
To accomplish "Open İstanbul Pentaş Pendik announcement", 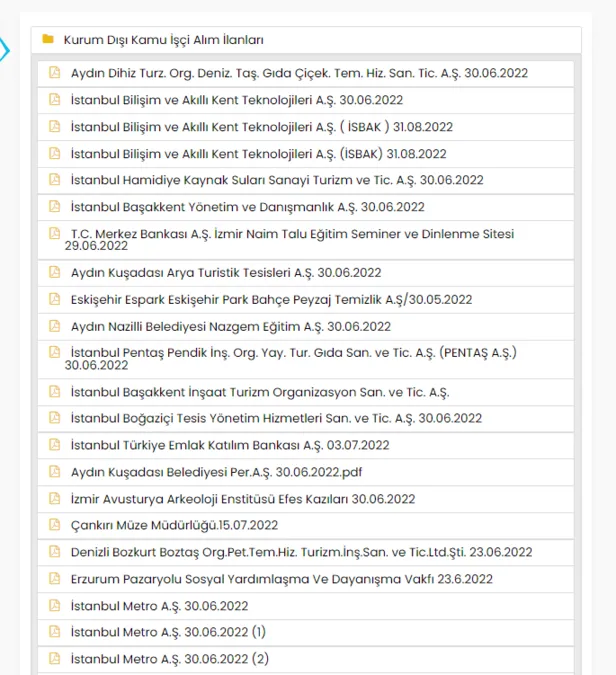I will 293,353.
